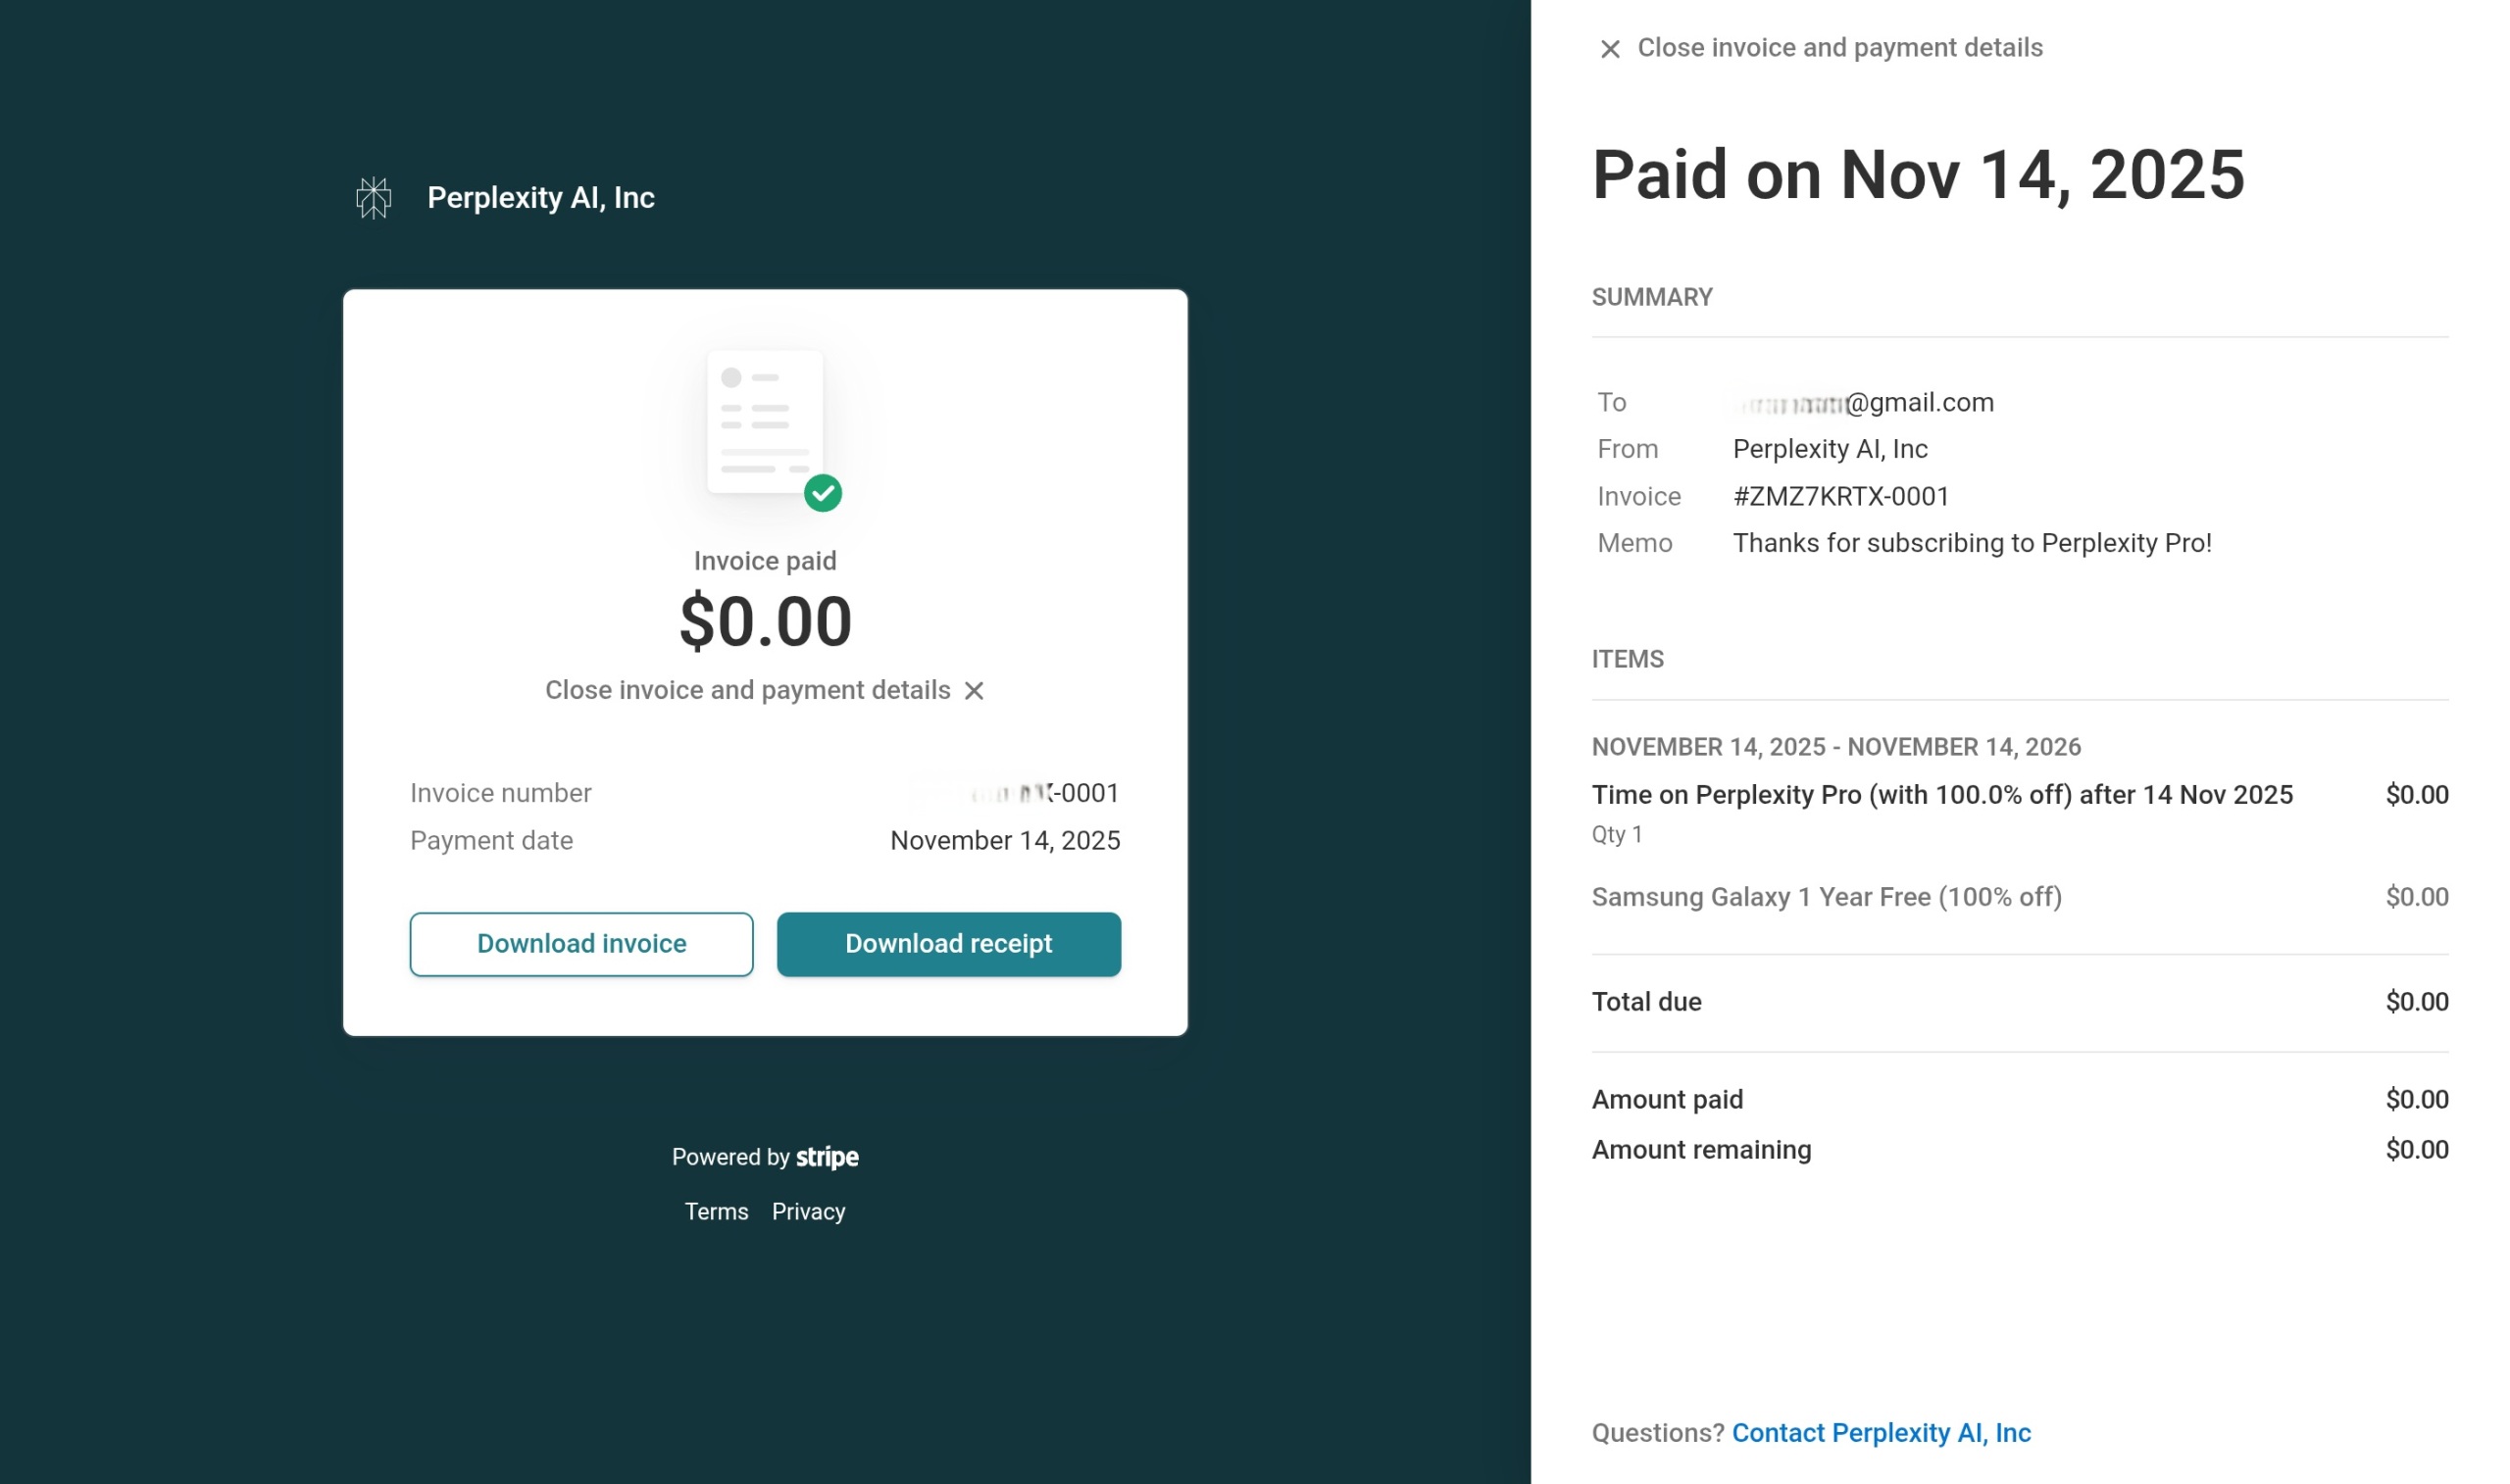Open the Privacy link
Image resolution: width=2510 pixels, height=1484 pixels.
(808, 1211)
